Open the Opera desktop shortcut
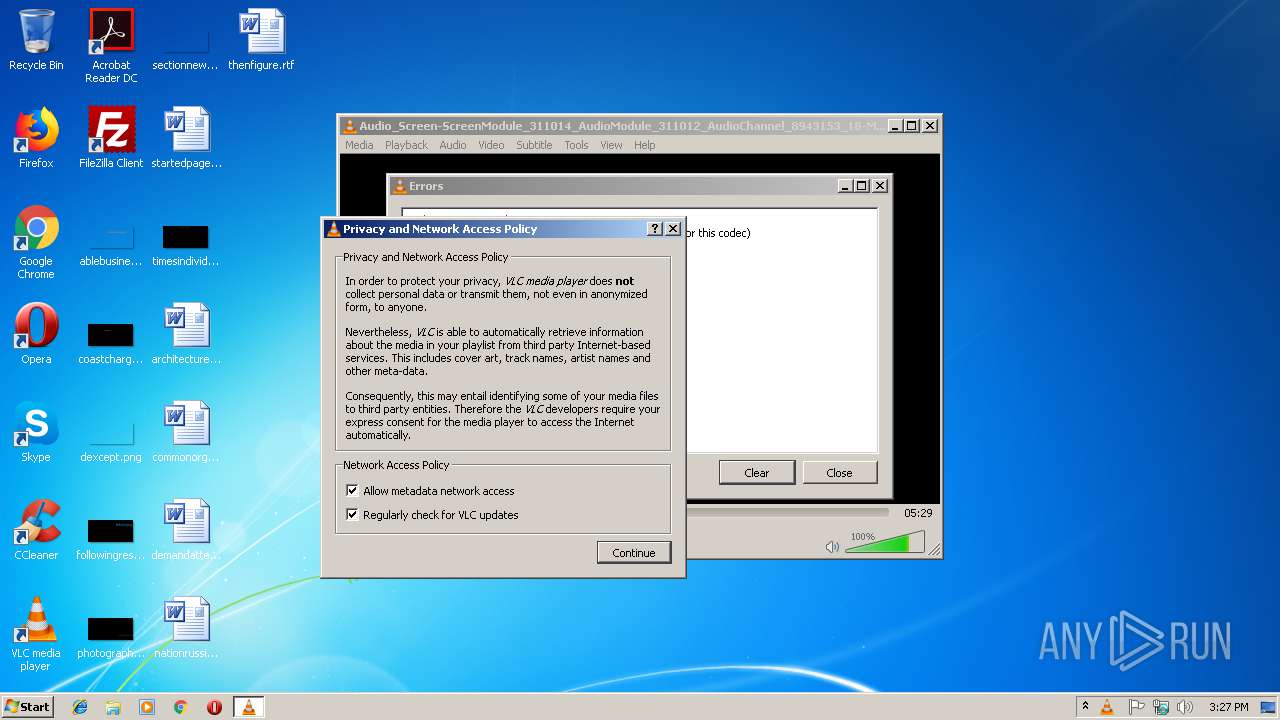1280x720 pixels. (x=36, y=335)
